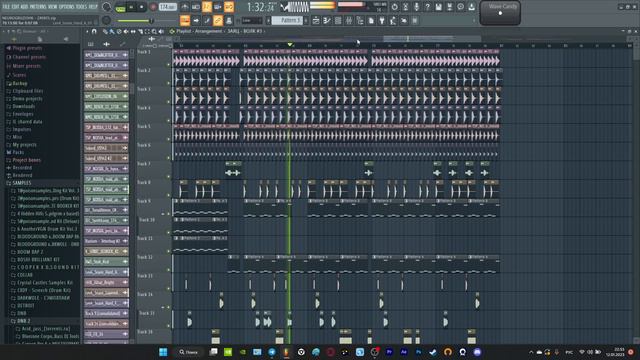640x360 pixels.
Task: Select Crystal Castles Samples Kit folder
Action: (x=45, y=282)
